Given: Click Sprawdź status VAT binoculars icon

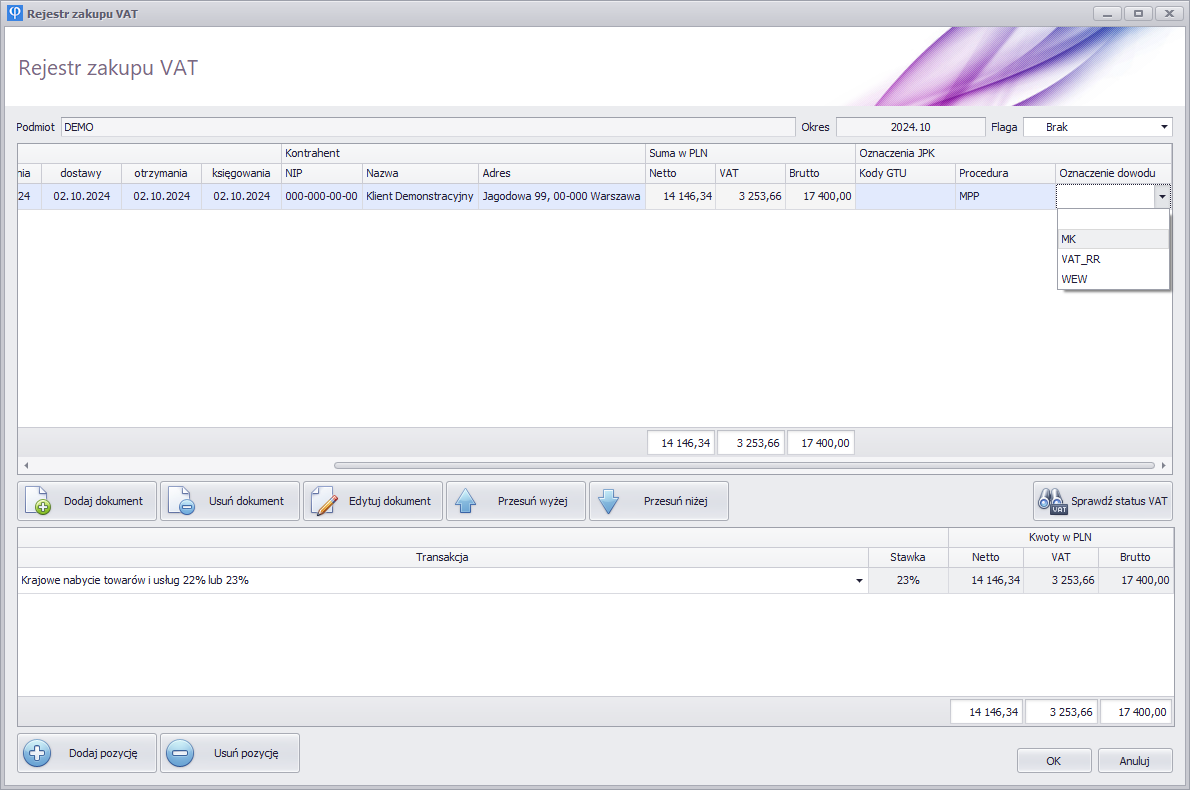Looking at the screenshot, I should click(x=1053, y=501).
